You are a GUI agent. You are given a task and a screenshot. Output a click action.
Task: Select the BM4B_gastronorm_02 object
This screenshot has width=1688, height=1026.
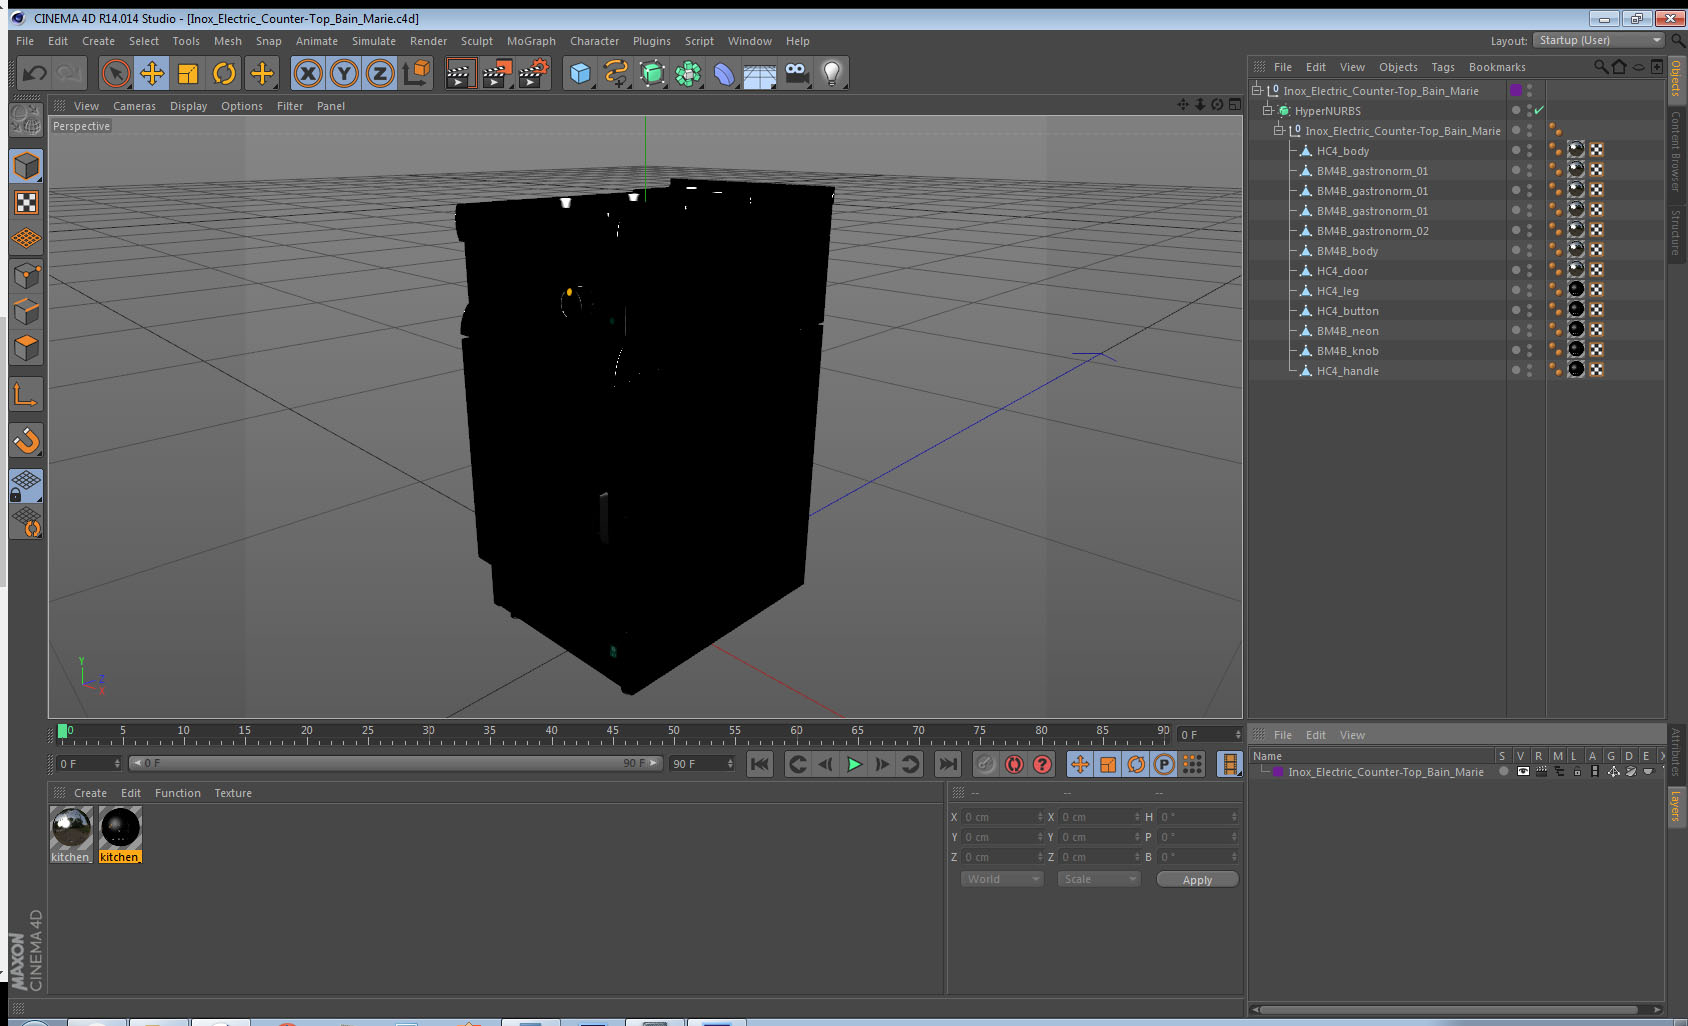click(x=1372, y=231)
